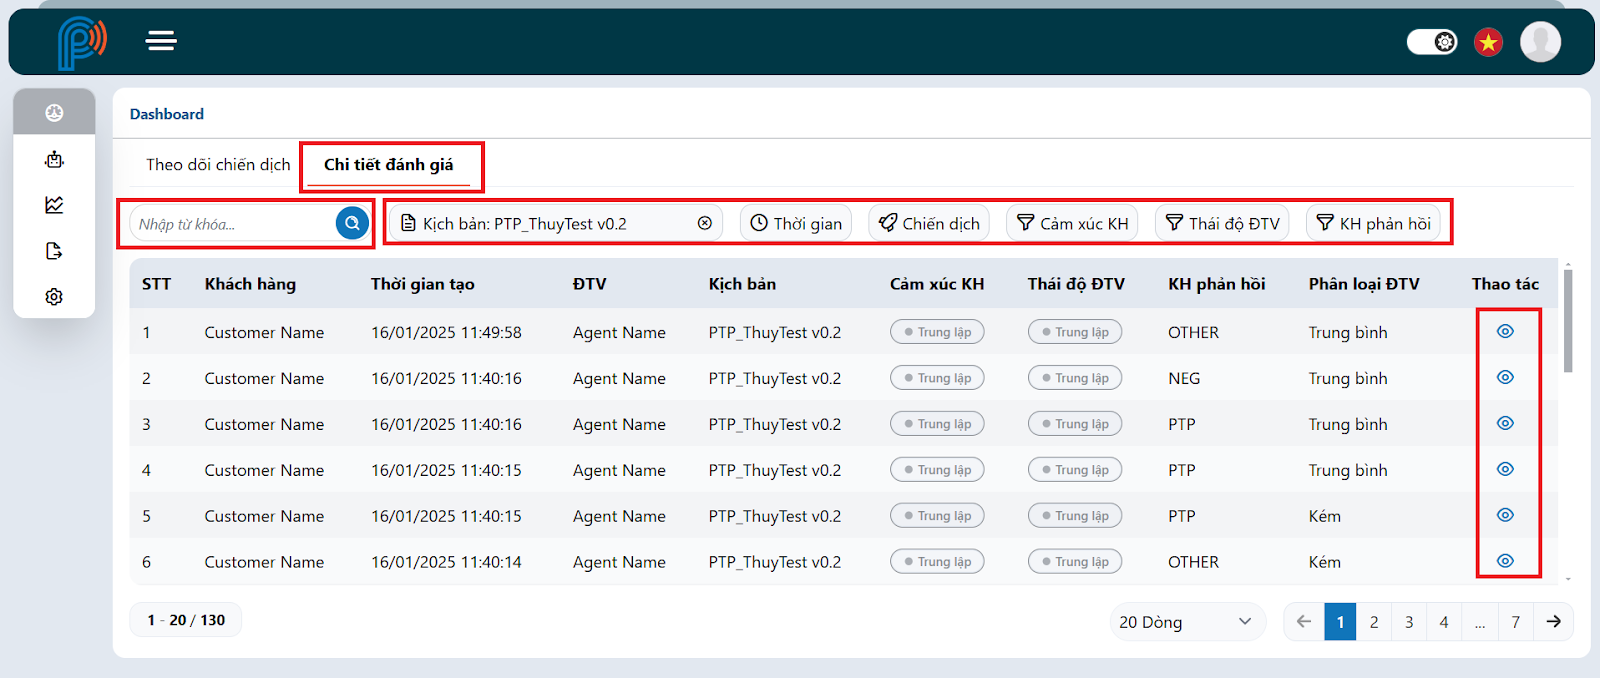The width and height of the screenshot is (1600, 678).
Task: Click the app logo in header
Action: [x=81, y=43]
